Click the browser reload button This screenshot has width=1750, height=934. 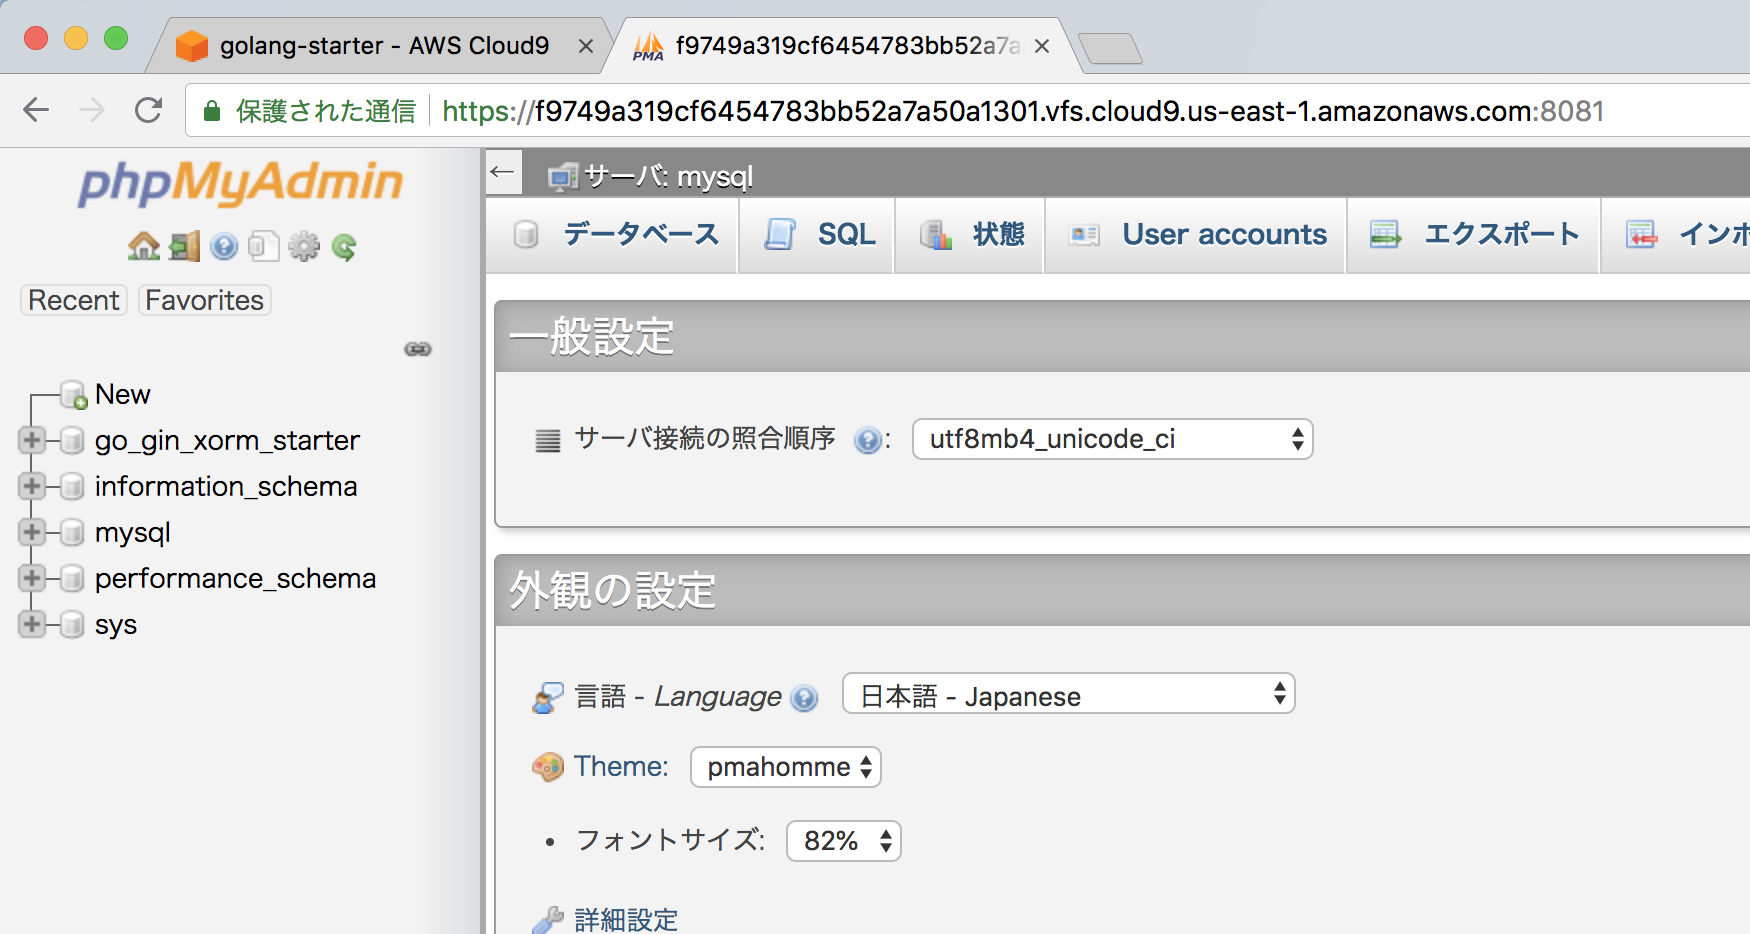149,110
